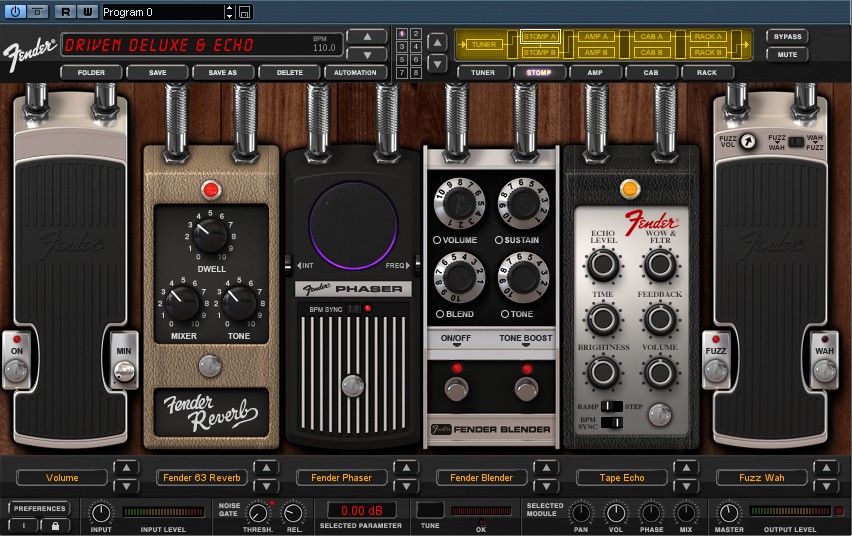Click up arrow beside Fender Phaser
This screenshot has width=852, height=536.
click(406, 468)
